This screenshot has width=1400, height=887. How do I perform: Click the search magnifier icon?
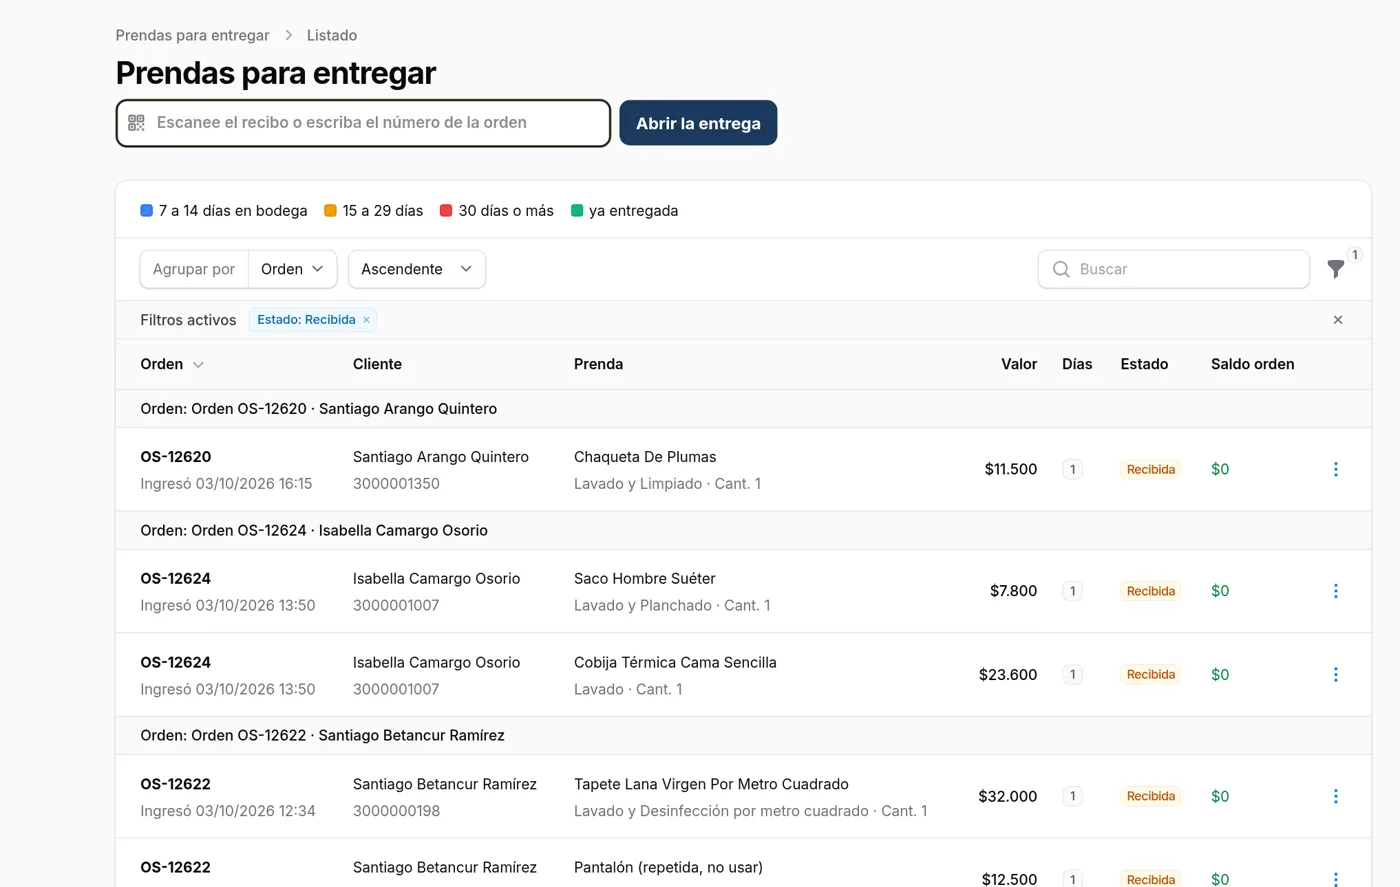pyautogui.click(x=1061, y=269)
